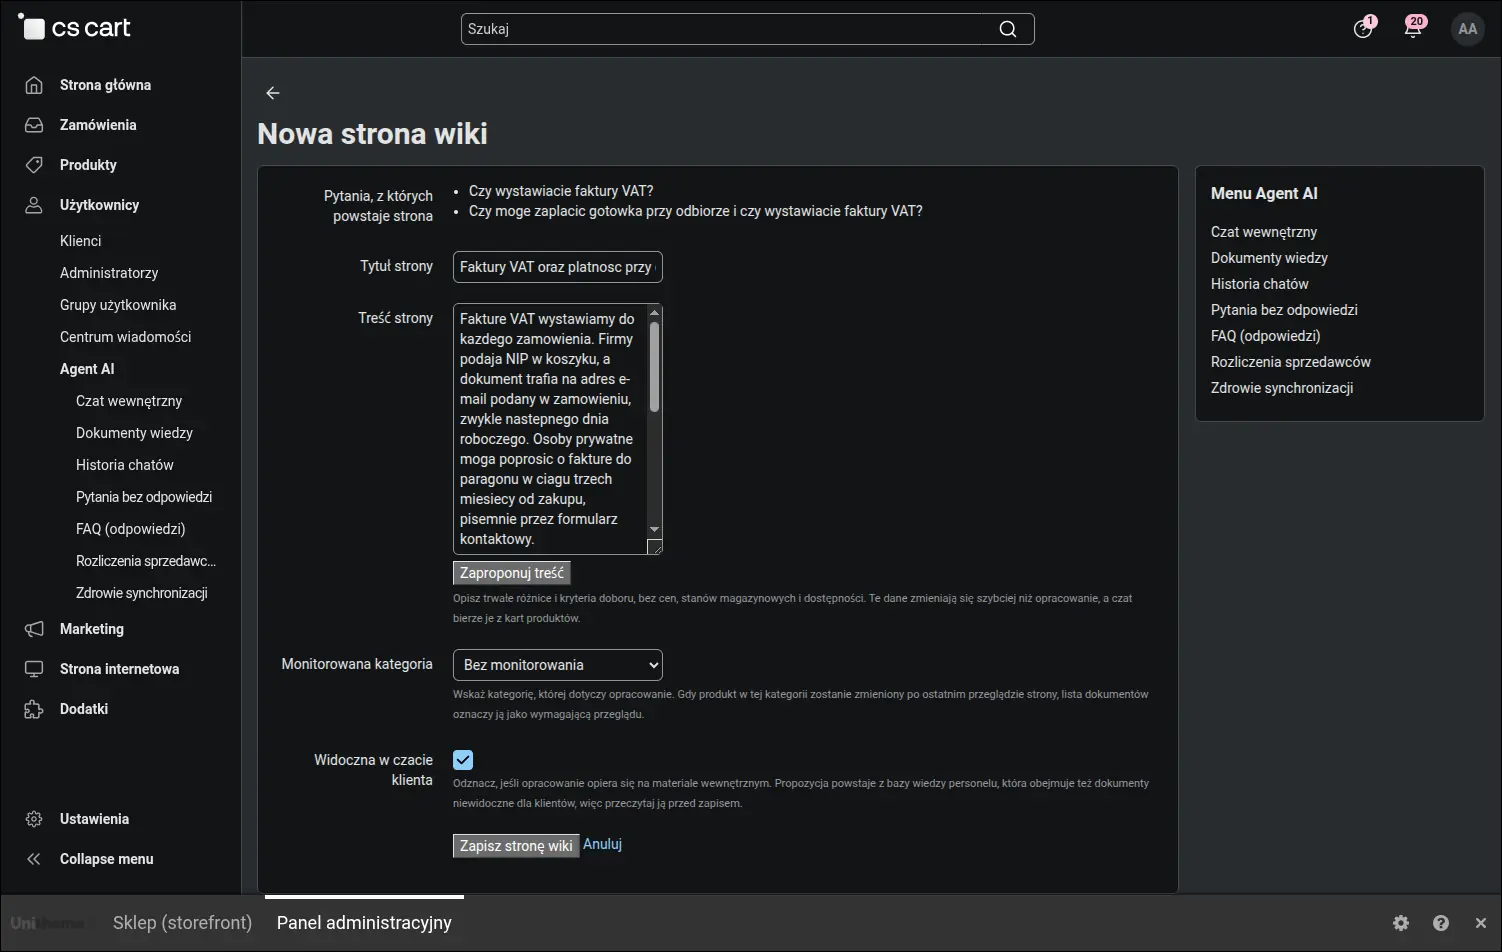
Task: Click into the Tytuł strony input
Action: click(558, 267)
